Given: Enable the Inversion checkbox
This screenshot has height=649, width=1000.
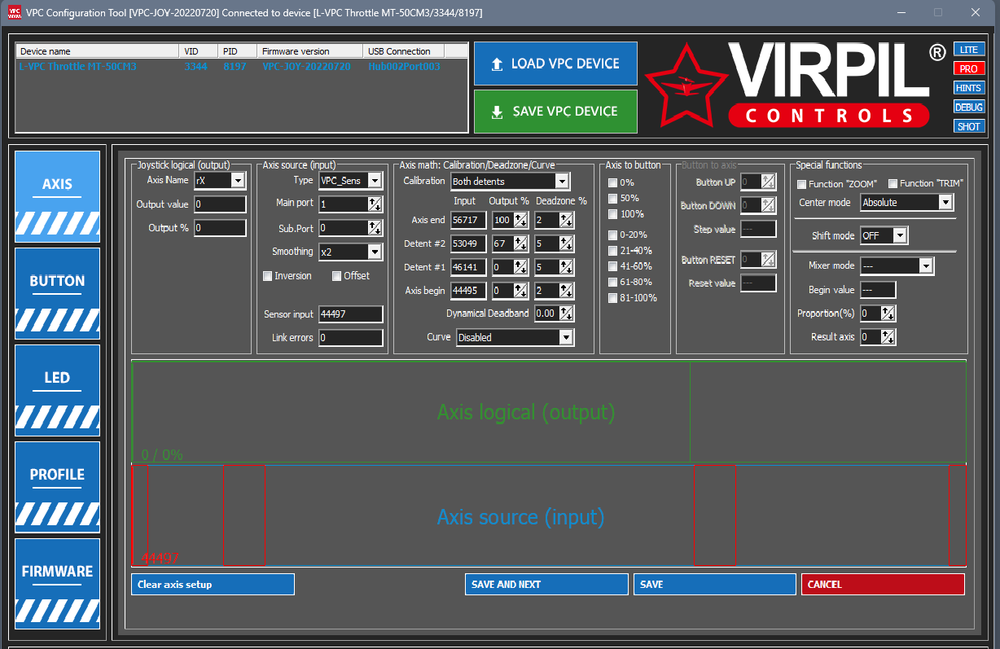Looking at the screenshot, I should (267, 276).
